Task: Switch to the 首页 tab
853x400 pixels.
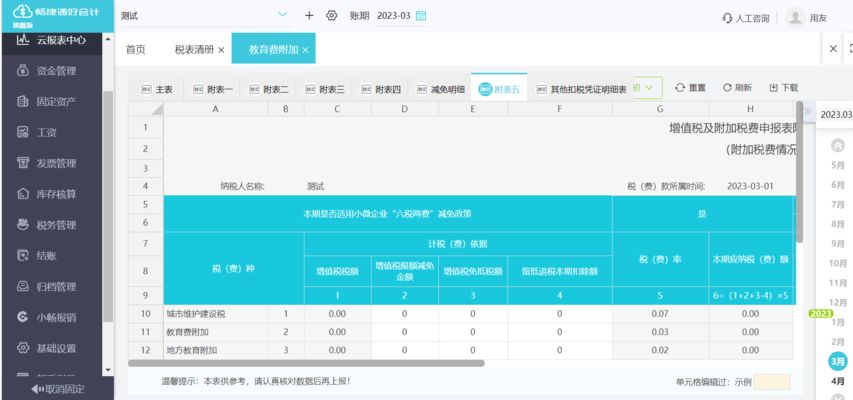Action: pyautogui.click(x=136, y=50)
